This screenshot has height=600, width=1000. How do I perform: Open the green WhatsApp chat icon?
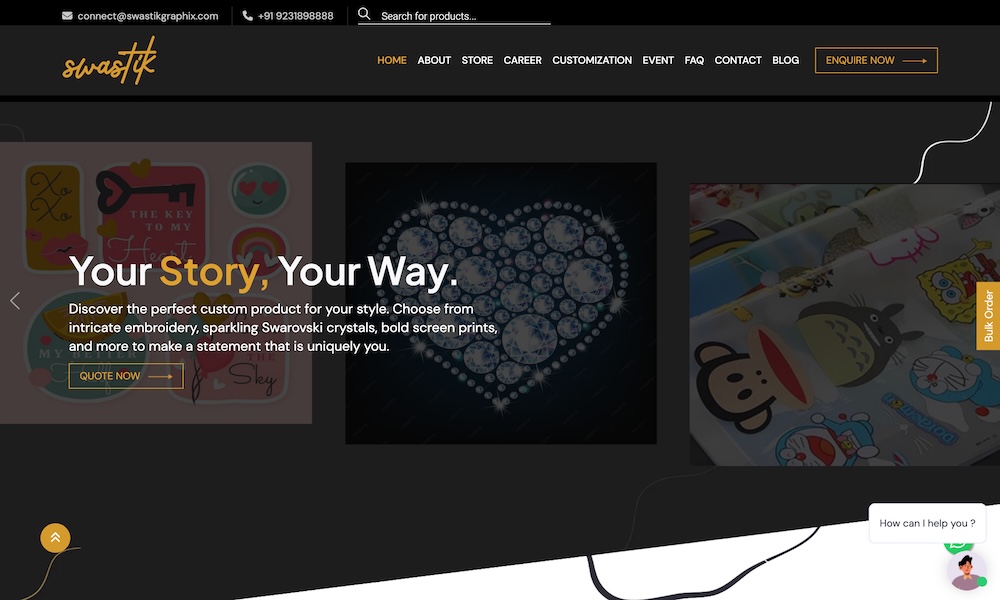point(959,545)
